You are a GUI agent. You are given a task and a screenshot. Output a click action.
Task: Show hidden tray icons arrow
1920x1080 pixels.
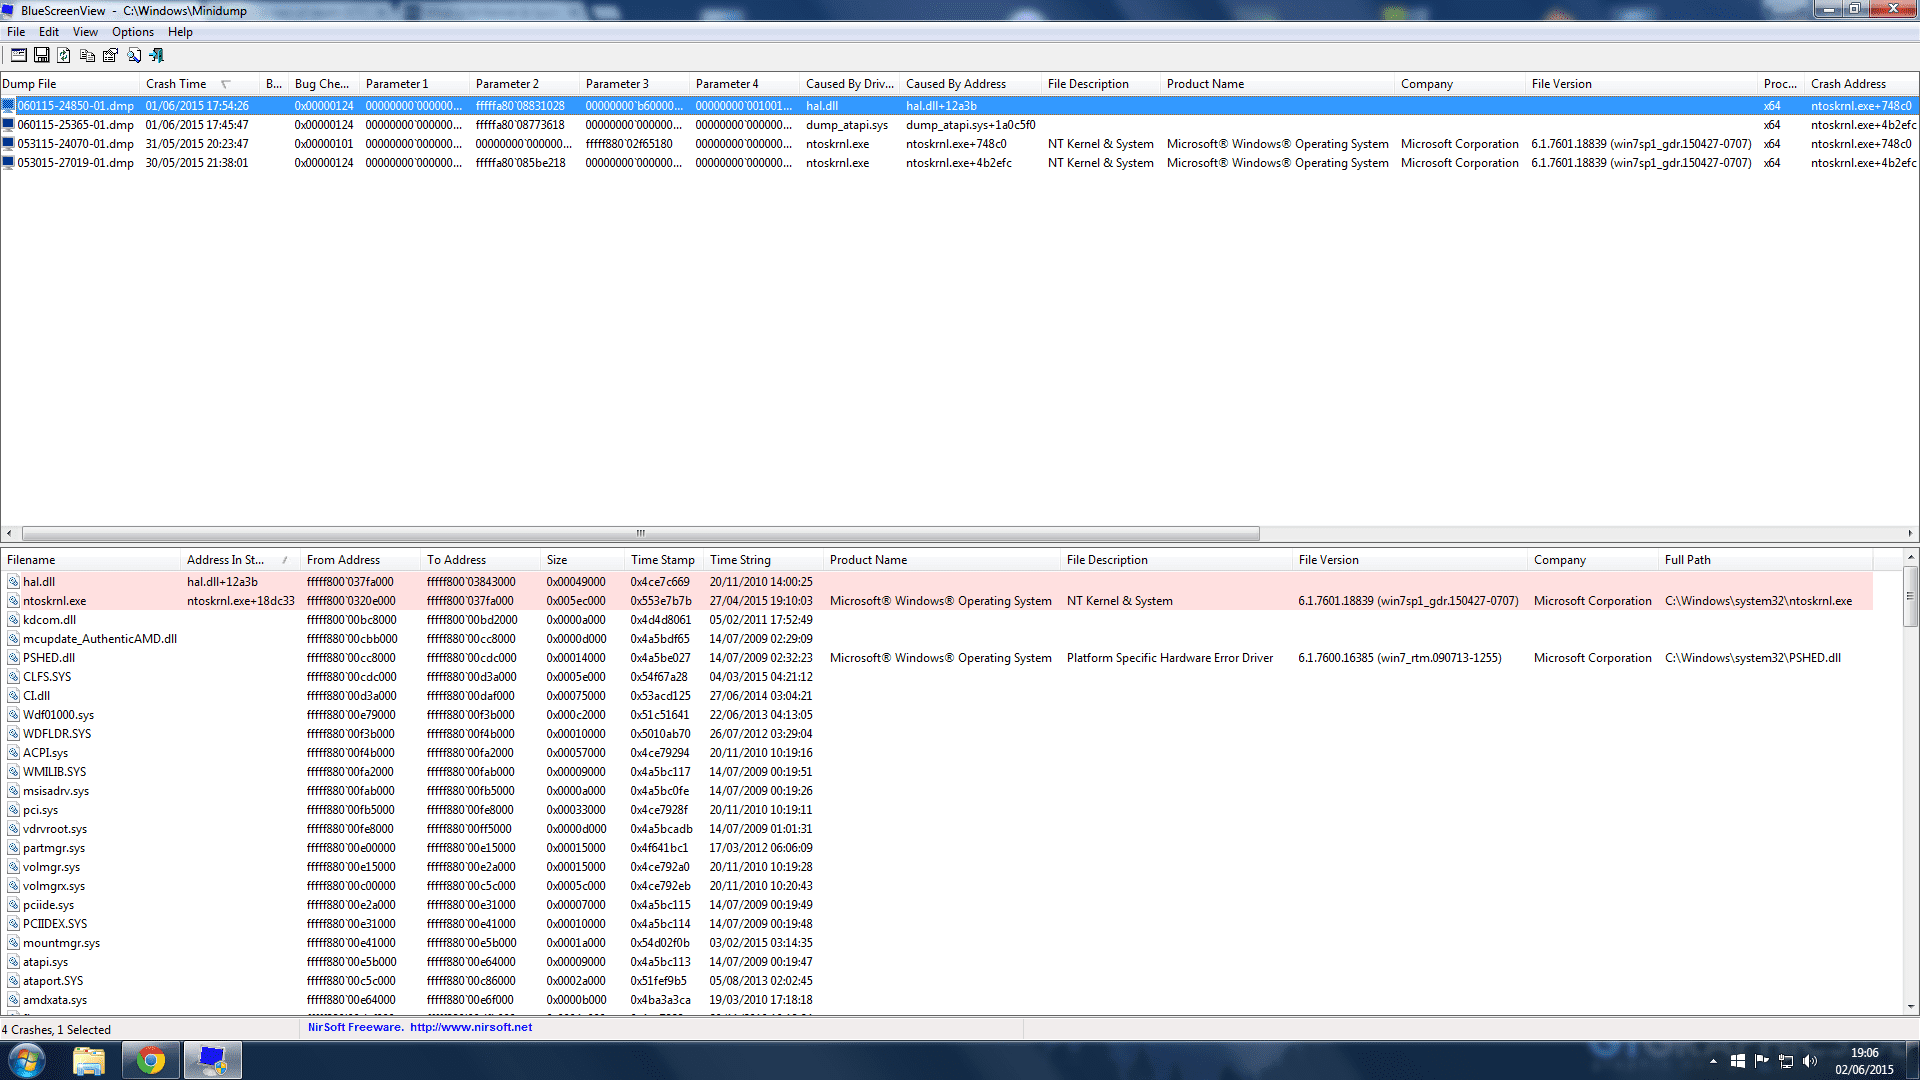pyautogui.click(x=1713, y=1061)
